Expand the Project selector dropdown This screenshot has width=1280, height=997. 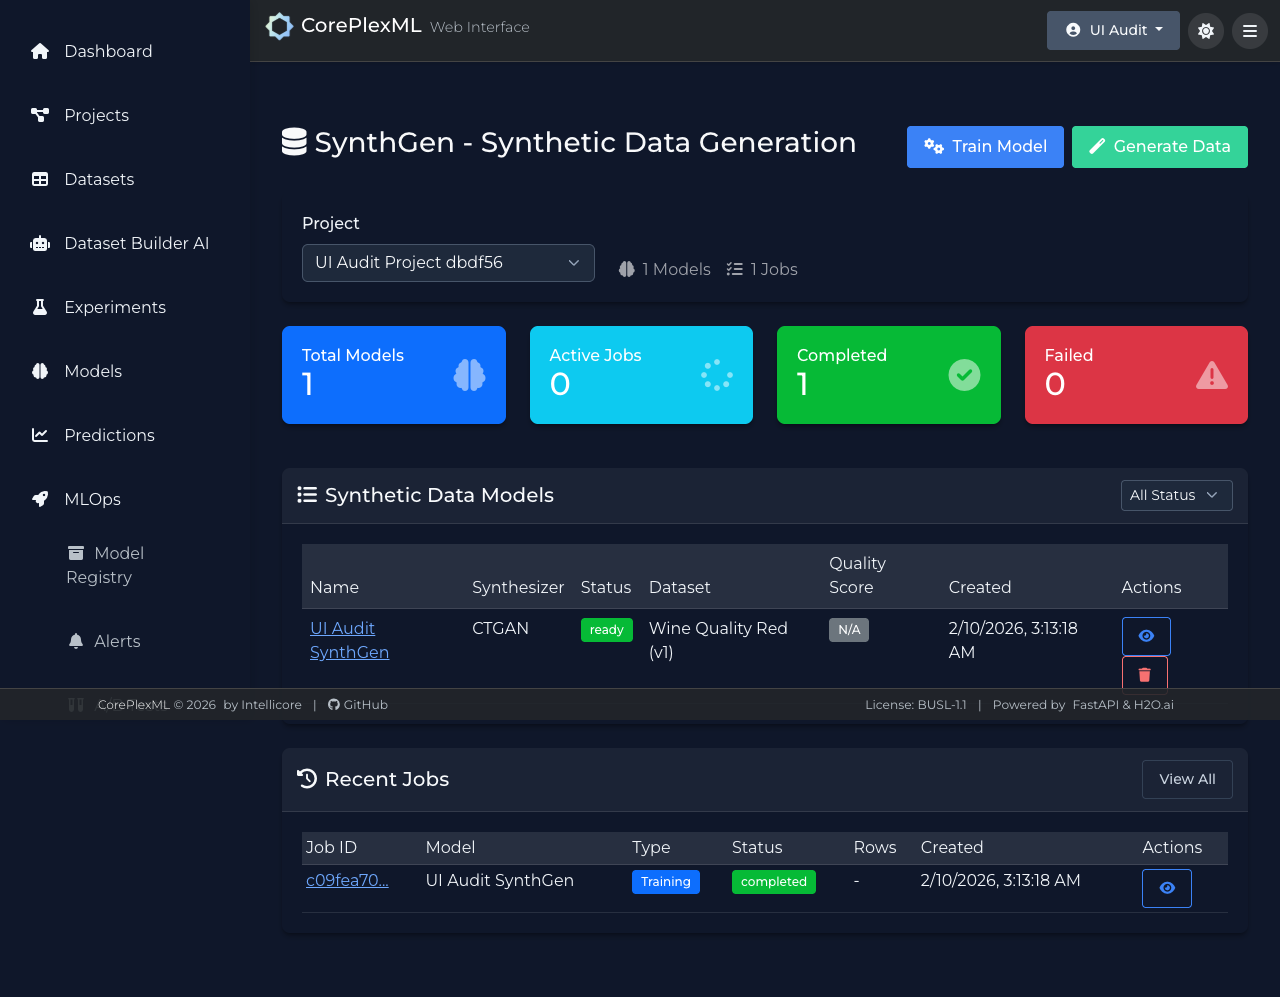click(448, 263)
